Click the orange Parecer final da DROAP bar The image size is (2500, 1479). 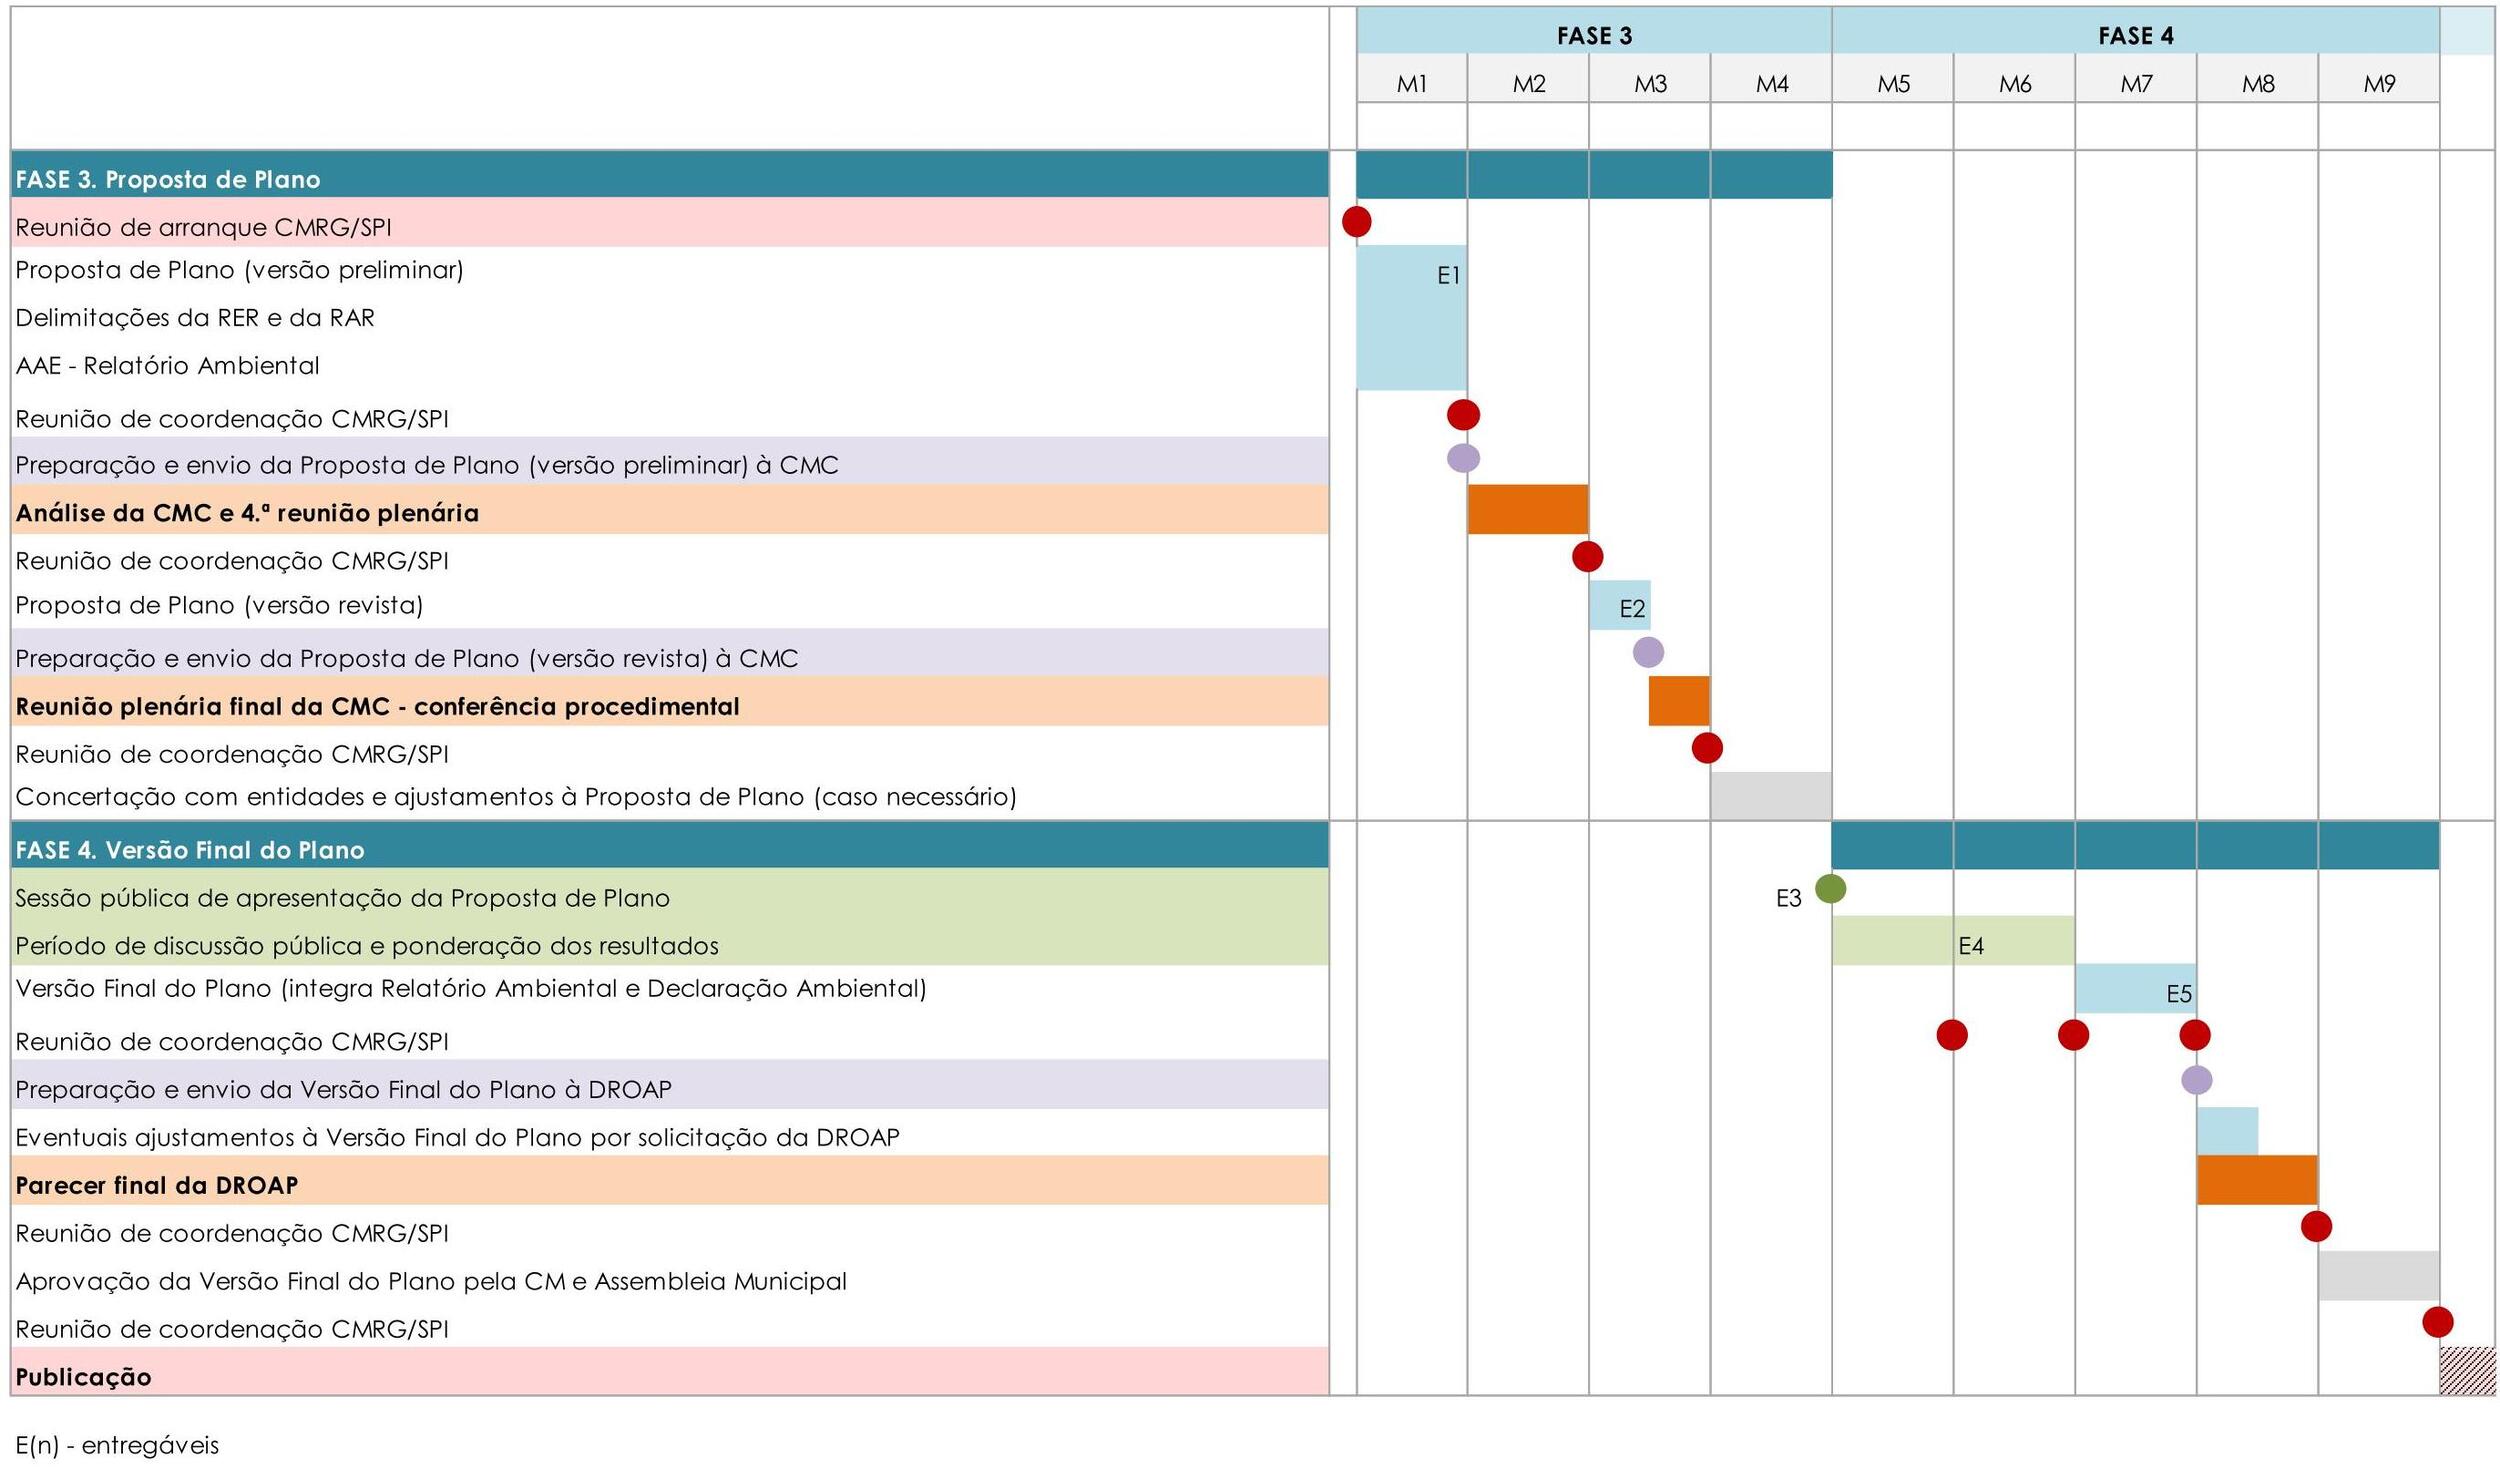[x=2256, y=1180]
